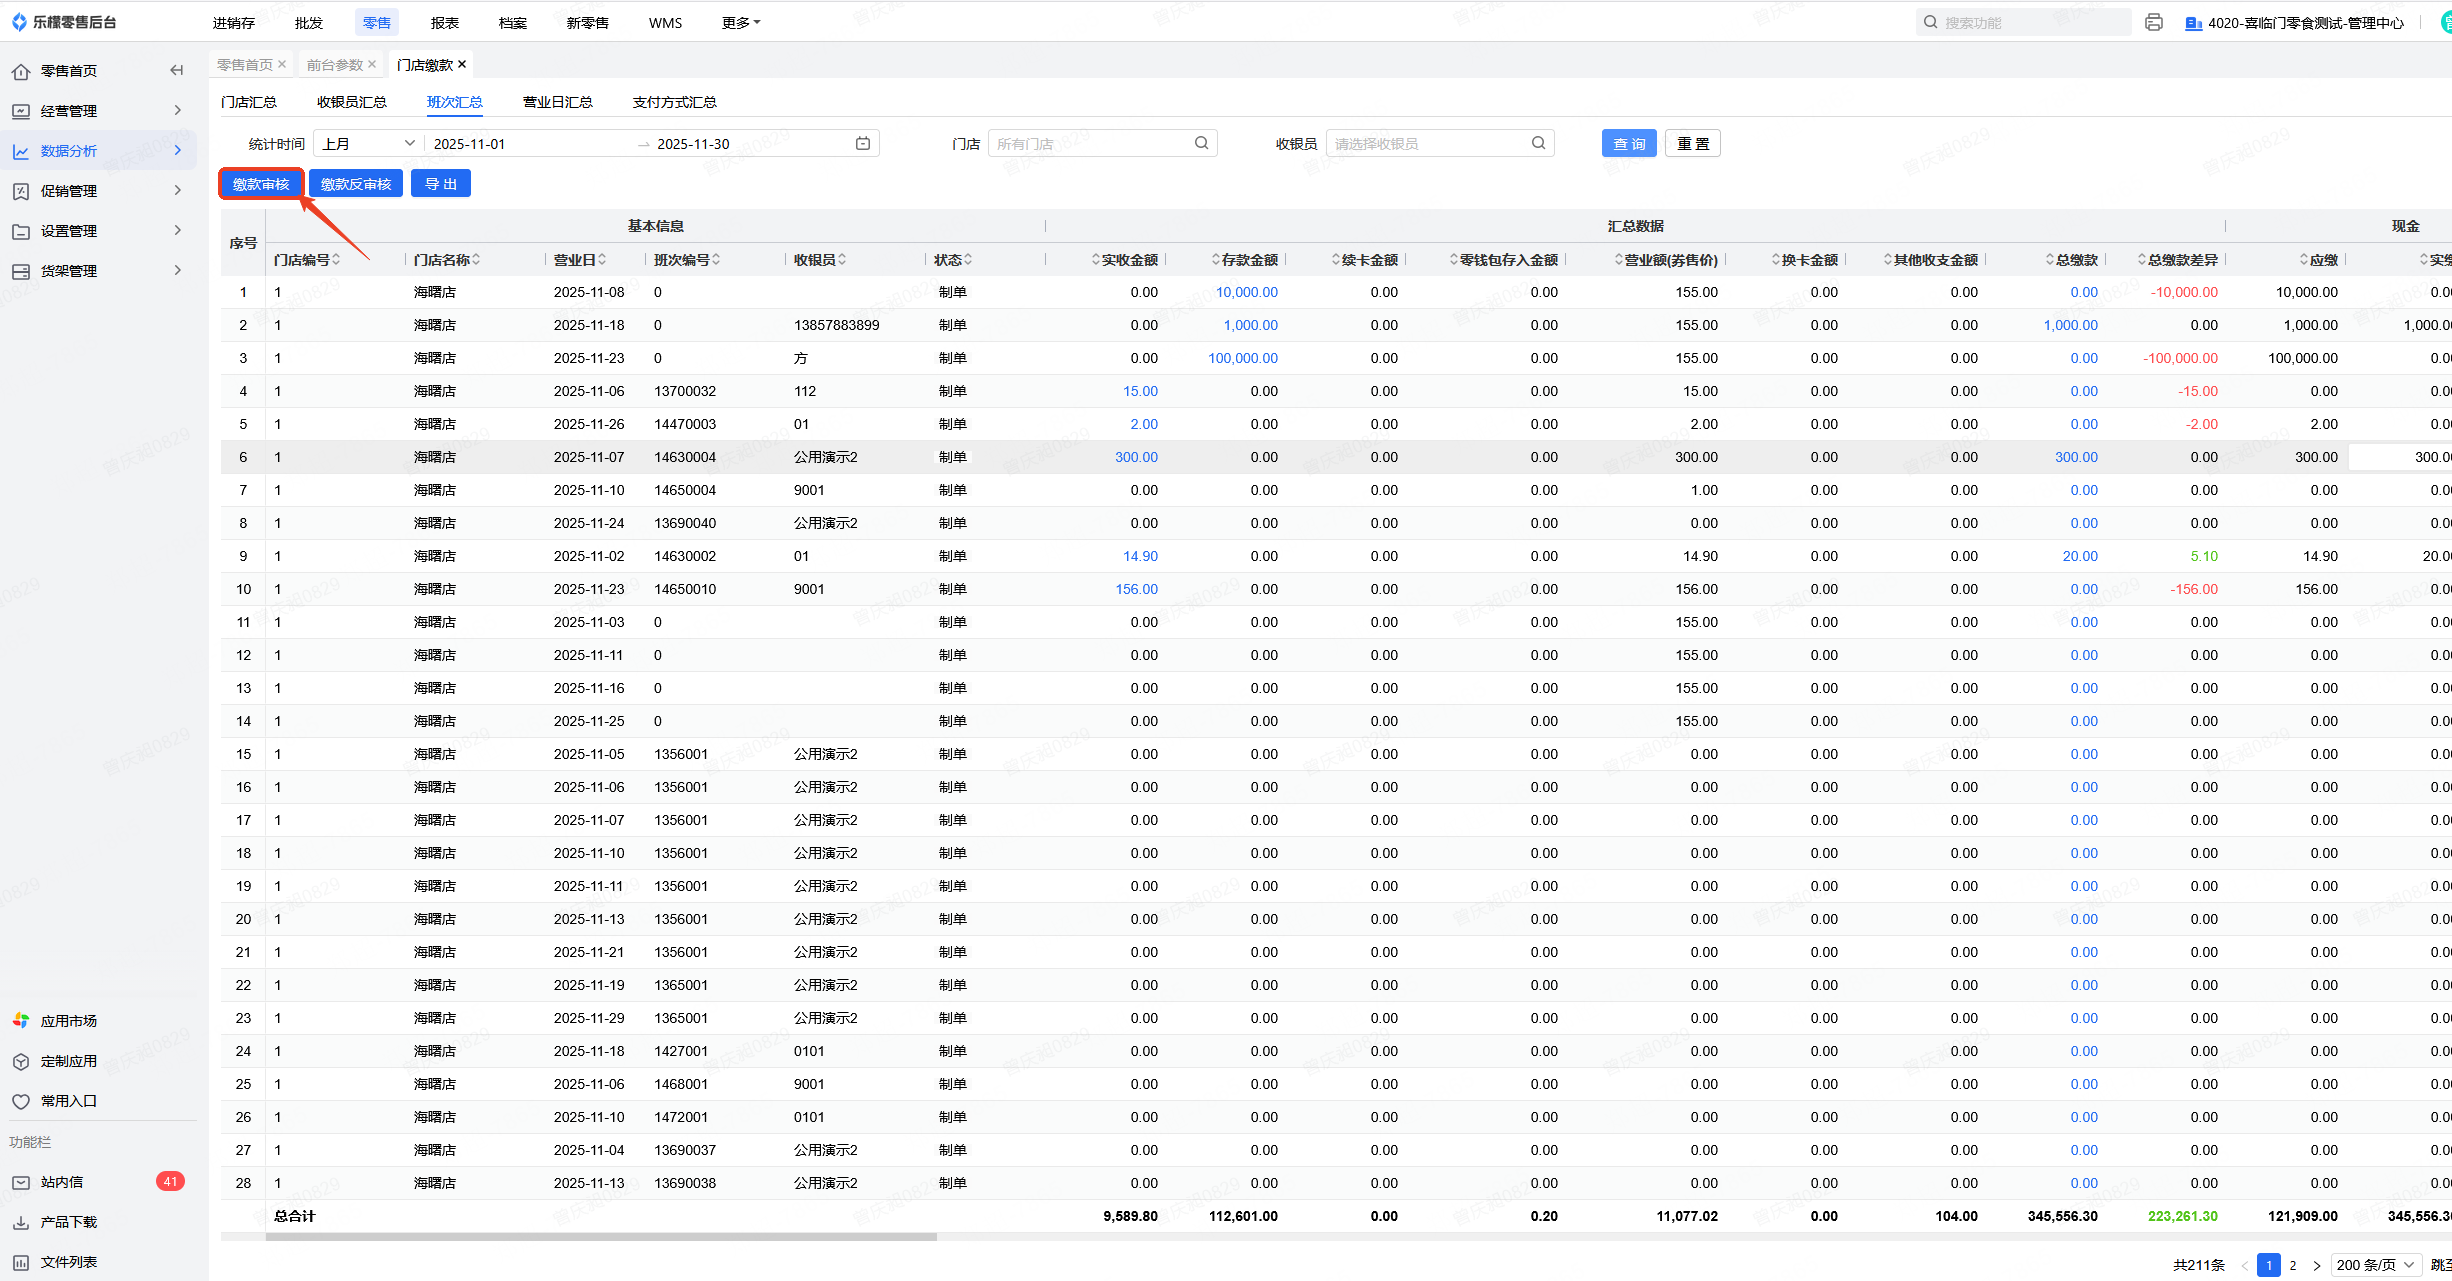Open 产品下载 from the sidebar
Screen dimensions: 2452x1281
[68, 1222]
